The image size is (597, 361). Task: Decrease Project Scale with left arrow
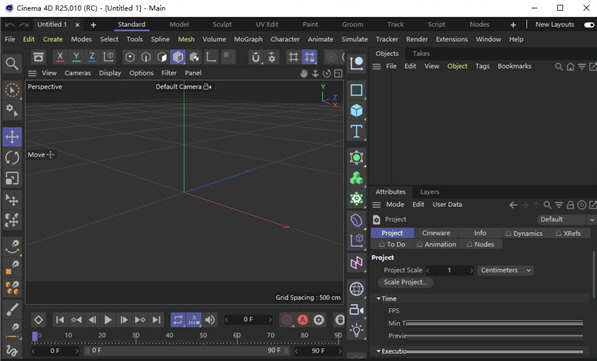pos(428,270)
